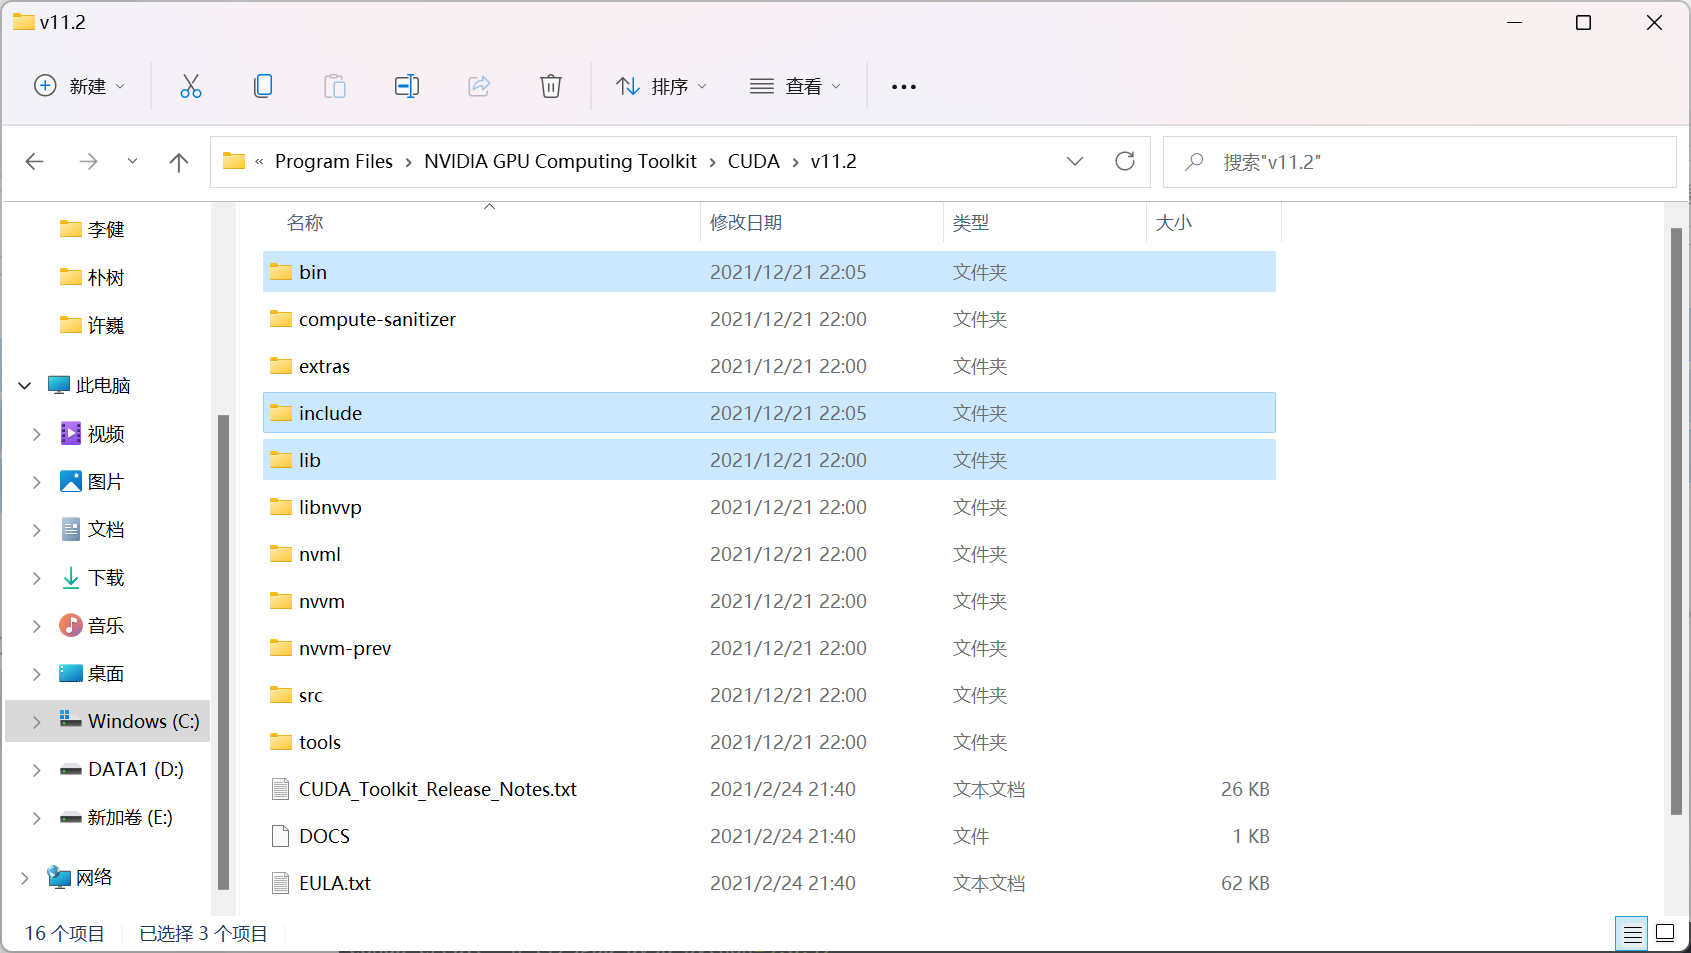Go forward with the right arrow
Screen dimensions: 1691x953
[88, 161]
